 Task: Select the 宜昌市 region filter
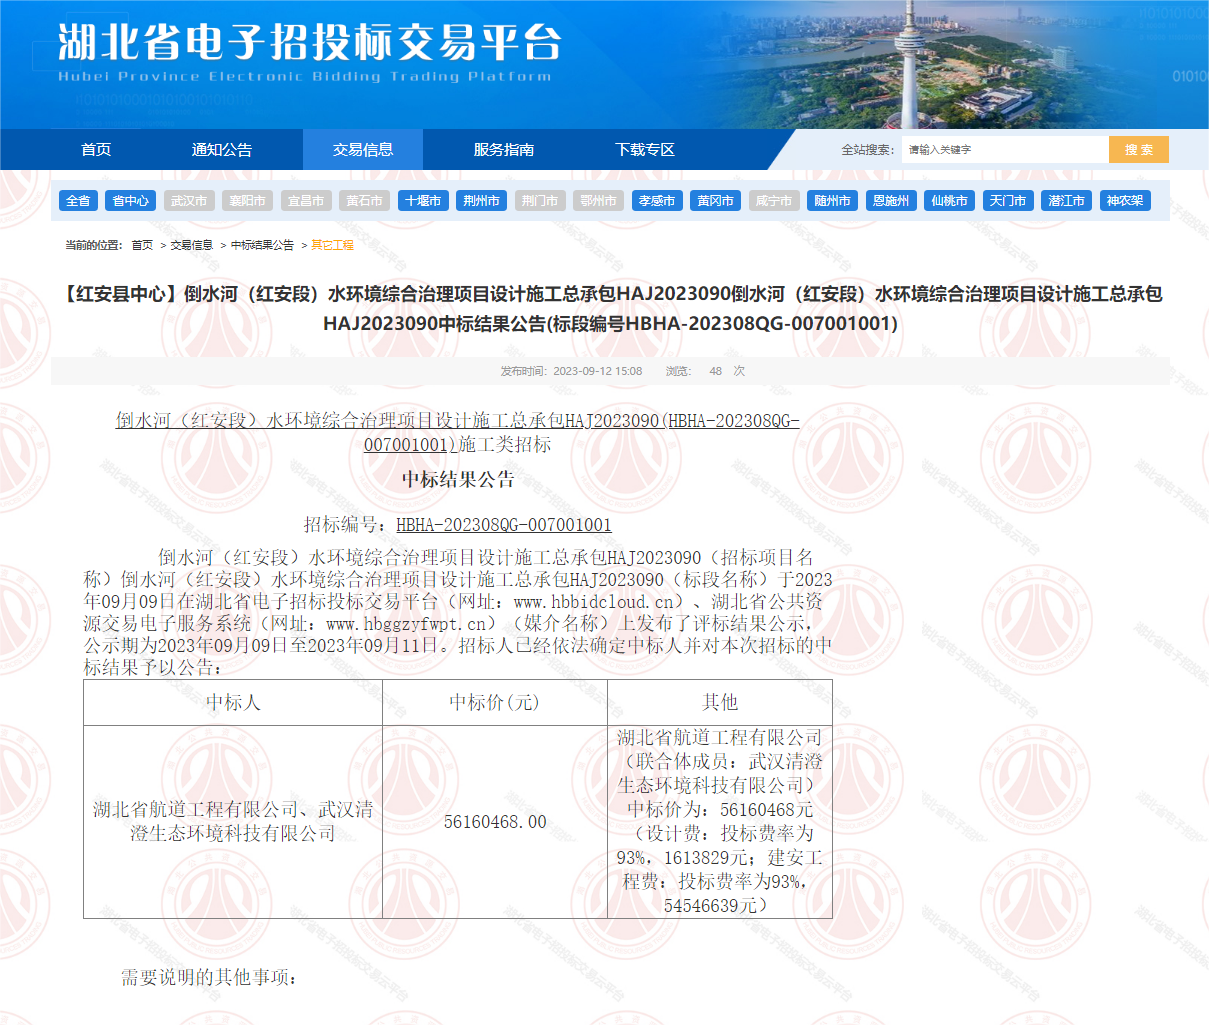pyautogui.click(x=306, y=201)
